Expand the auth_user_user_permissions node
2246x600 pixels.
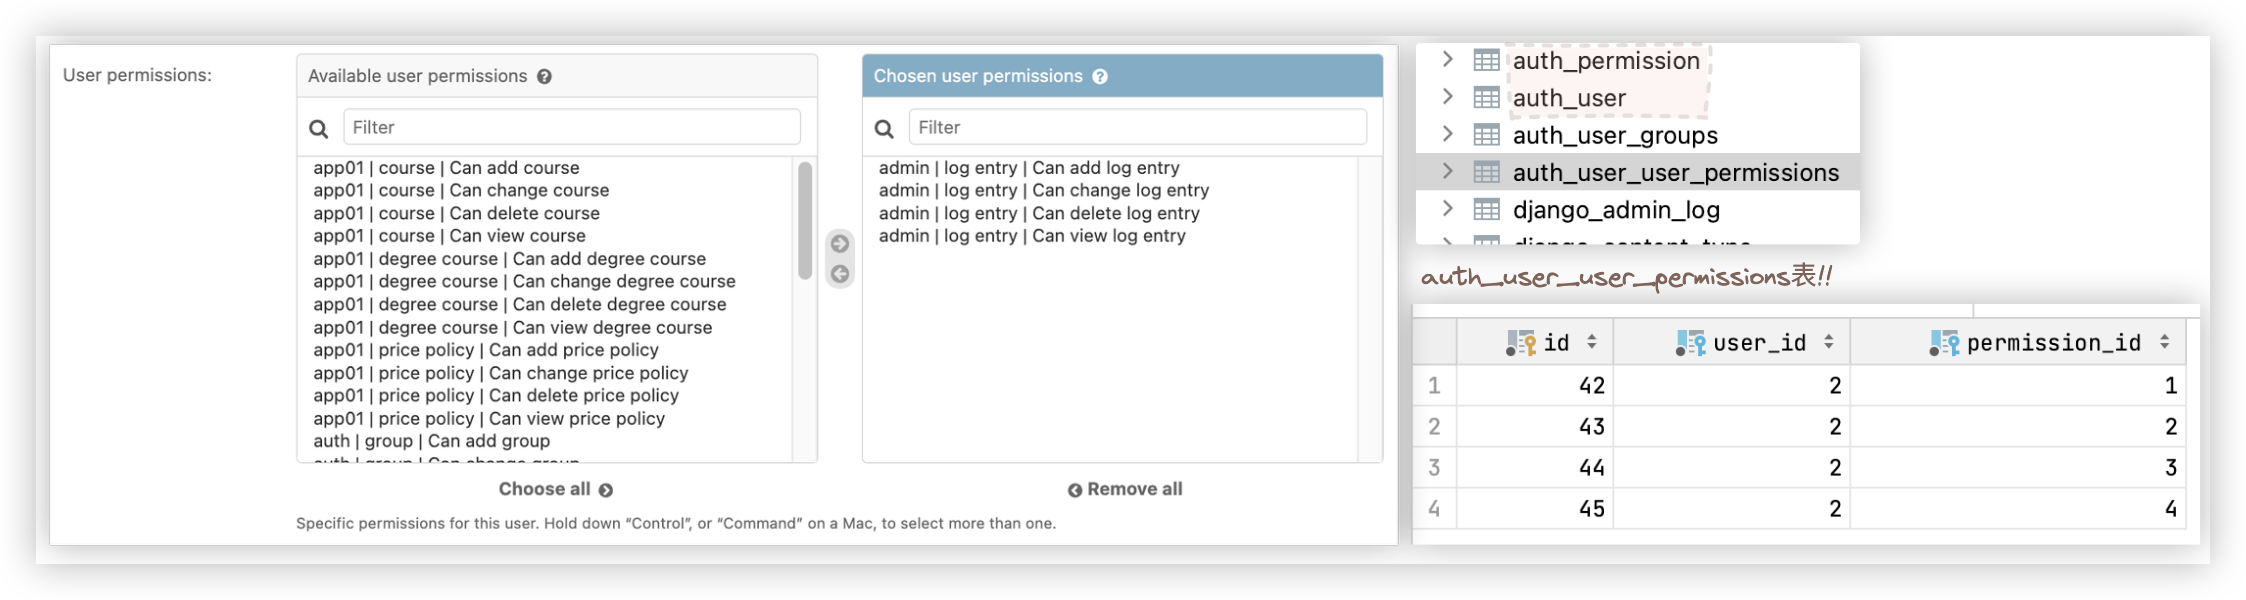click(x=1447, y=172)
